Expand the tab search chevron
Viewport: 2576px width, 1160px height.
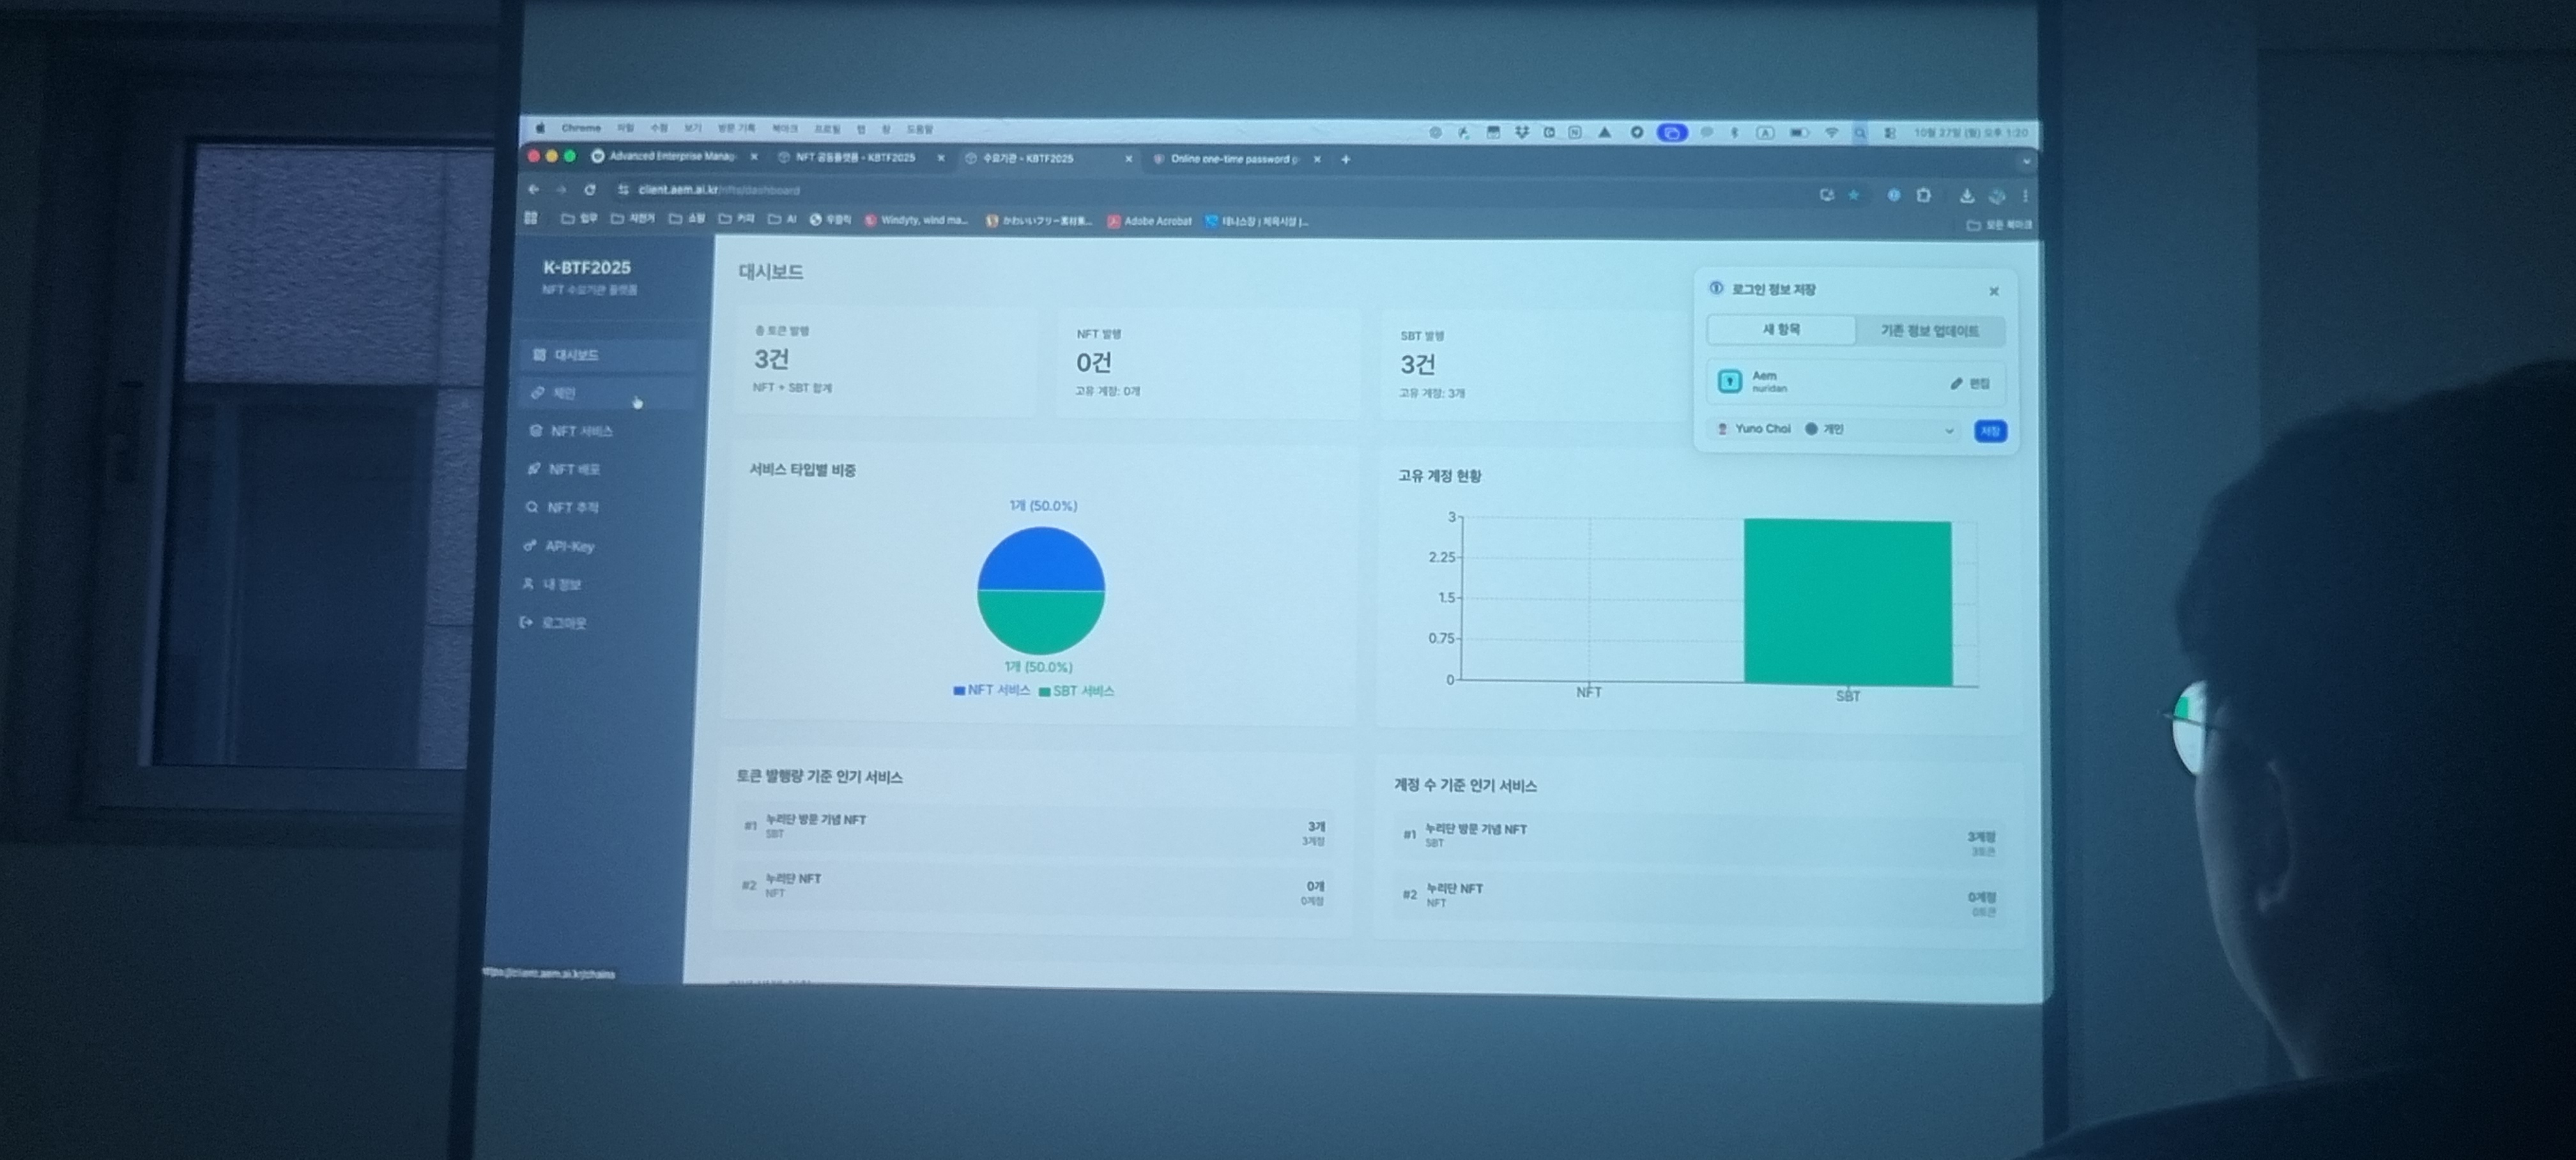(2026, 162)
